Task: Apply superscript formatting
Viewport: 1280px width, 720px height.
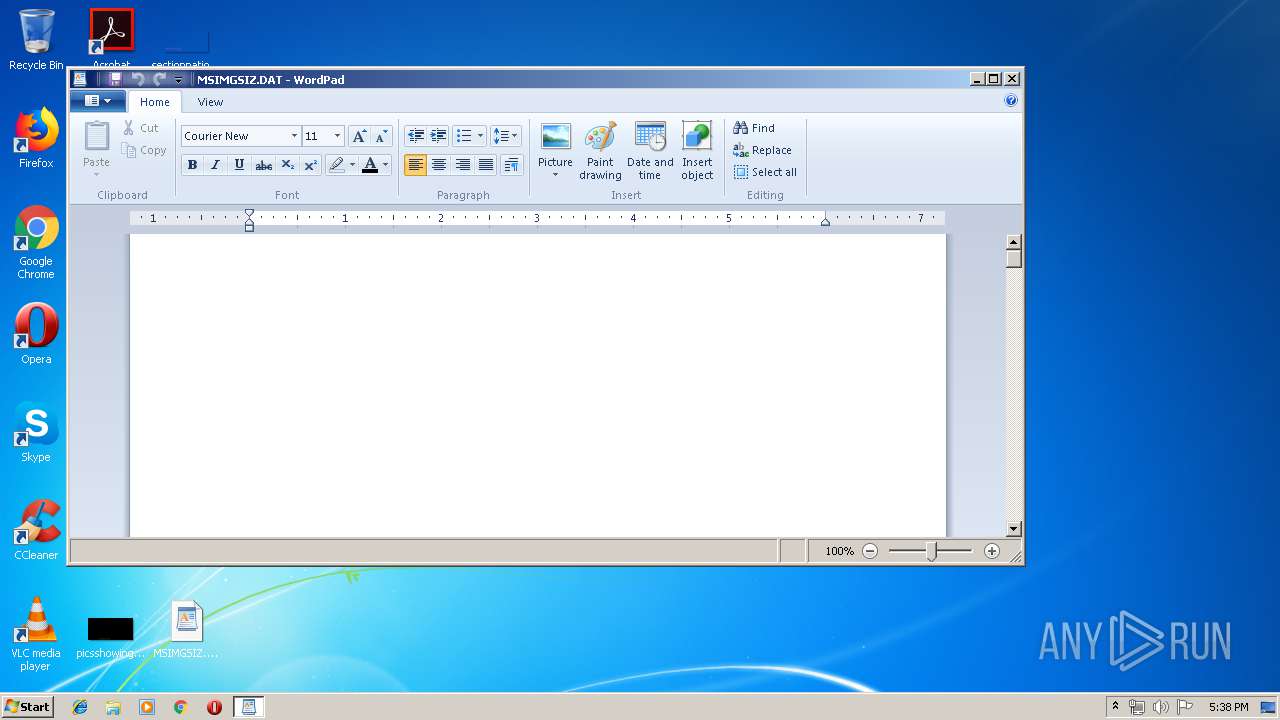Action: tap(310, 165)
